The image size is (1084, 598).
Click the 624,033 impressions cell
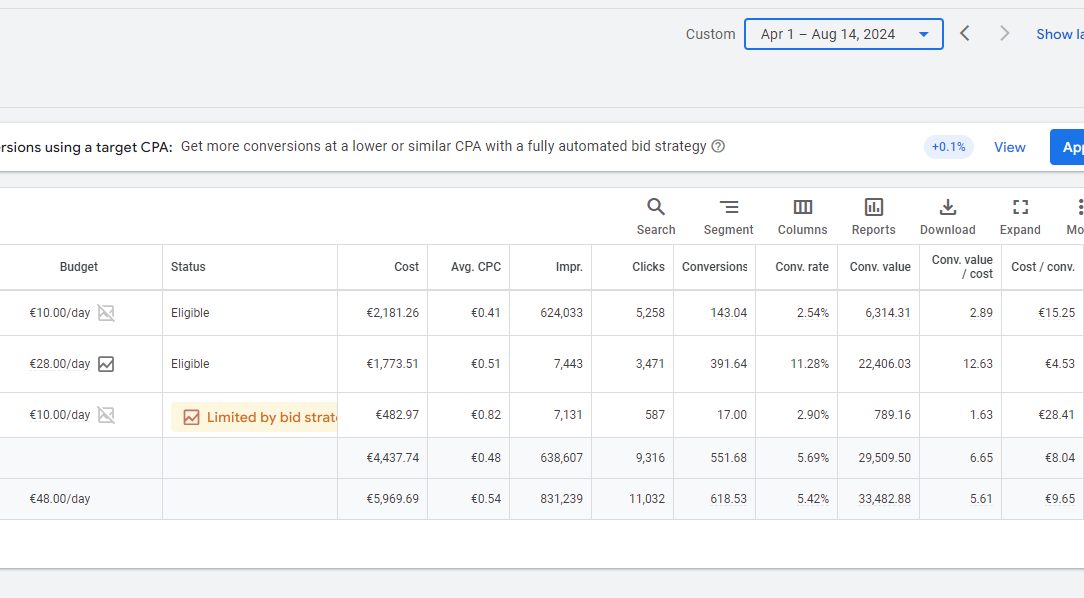point(561,313)
